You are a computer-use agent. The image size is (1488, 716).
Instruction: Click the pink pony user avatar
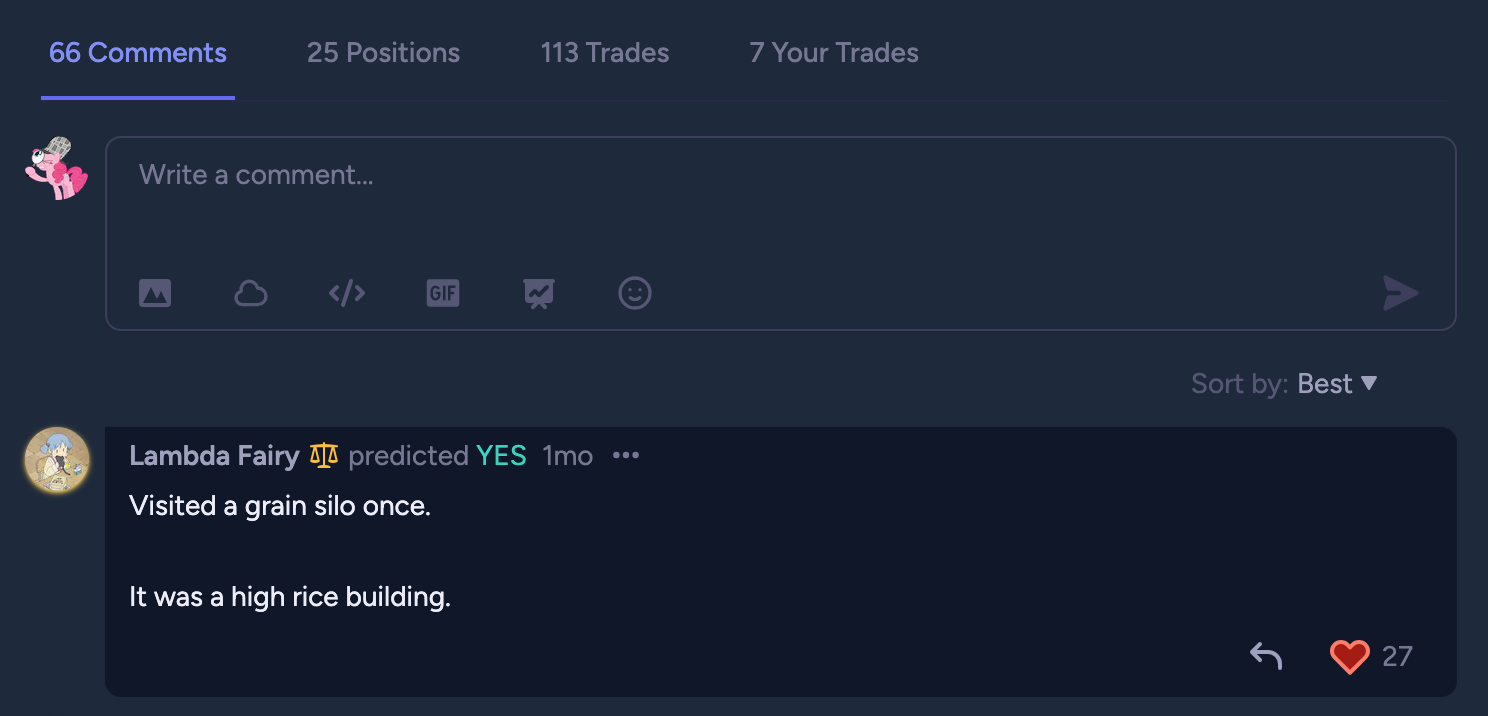[56, 168]
